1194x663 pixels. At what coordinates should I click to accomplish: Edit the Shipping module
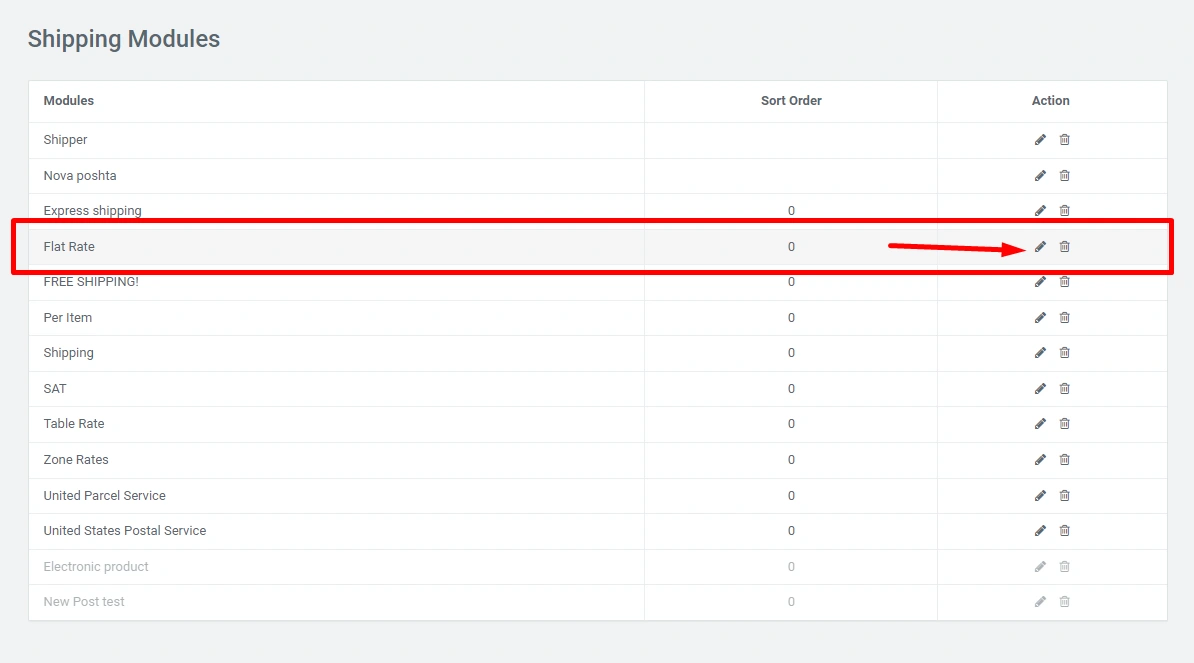[x=1040, y=353]
